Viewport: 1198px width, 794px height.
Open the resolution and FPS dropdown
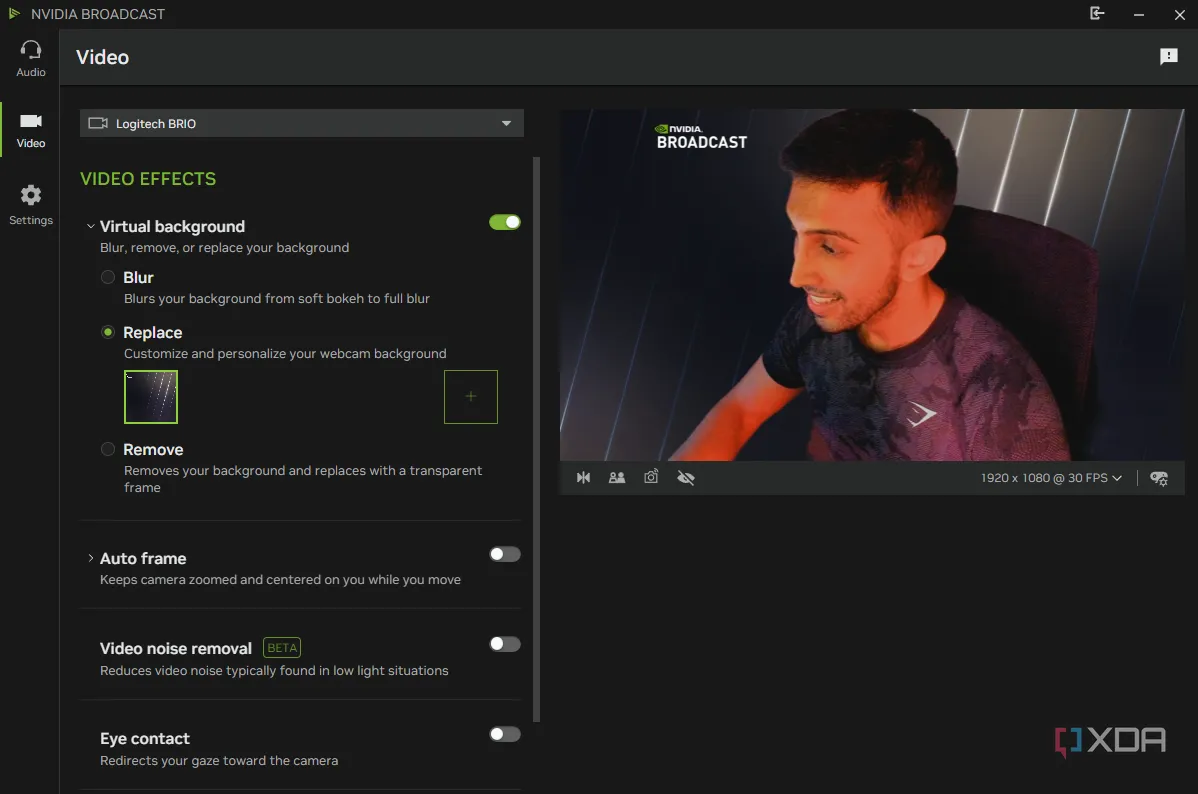point(1050,477)
